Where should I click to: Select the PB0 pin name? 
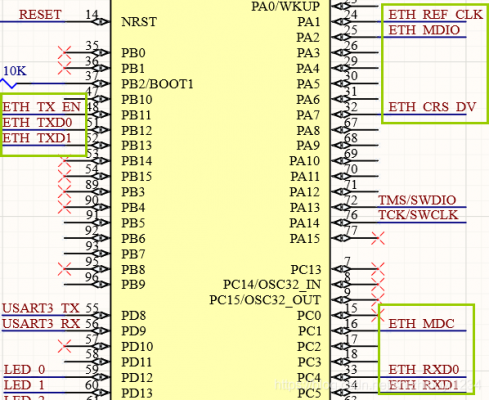(x=133, y=53)
